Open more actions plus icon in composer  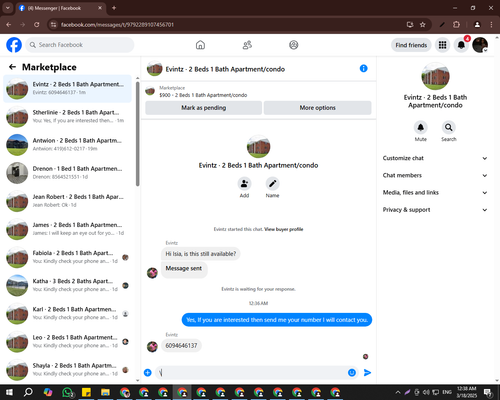148,373
